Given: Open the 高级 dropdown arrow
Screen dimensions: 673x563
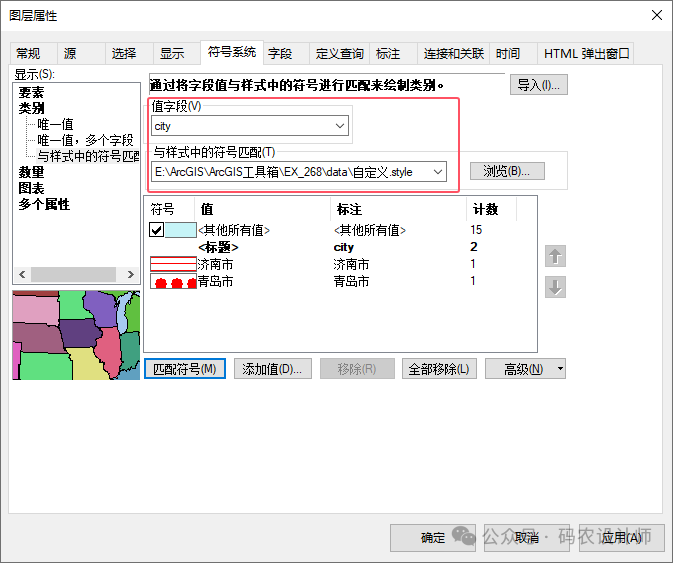Looking at the screenshot, I should coord(559,369).
